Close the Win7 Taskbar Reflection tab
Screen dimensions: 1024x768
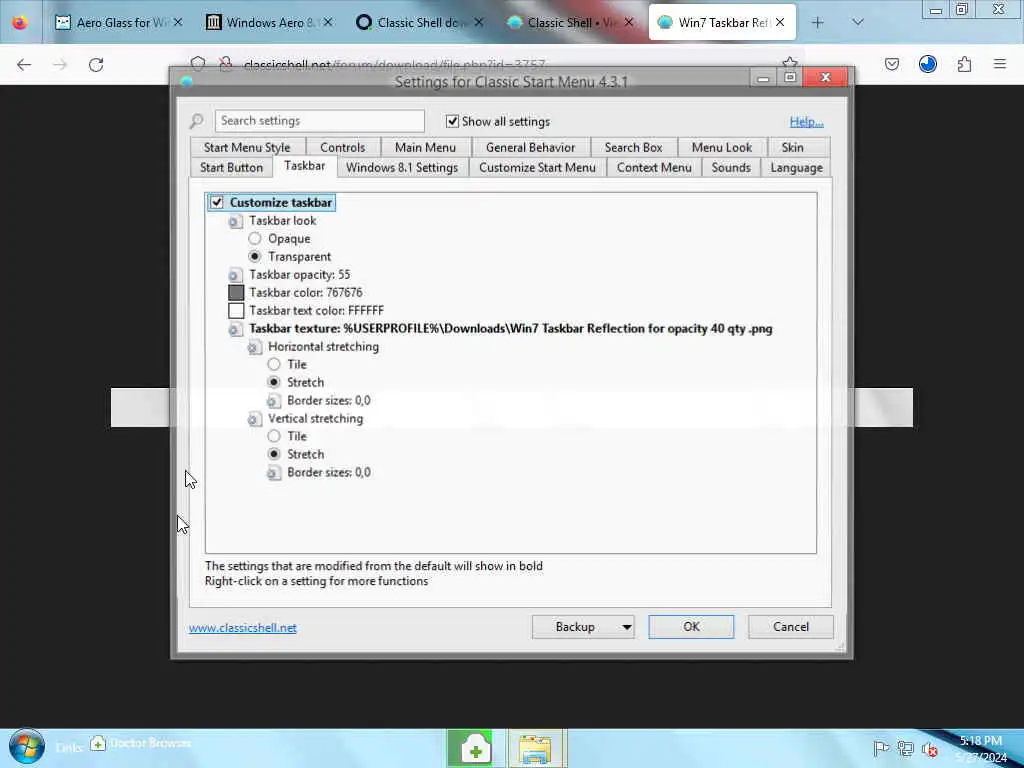780,22
